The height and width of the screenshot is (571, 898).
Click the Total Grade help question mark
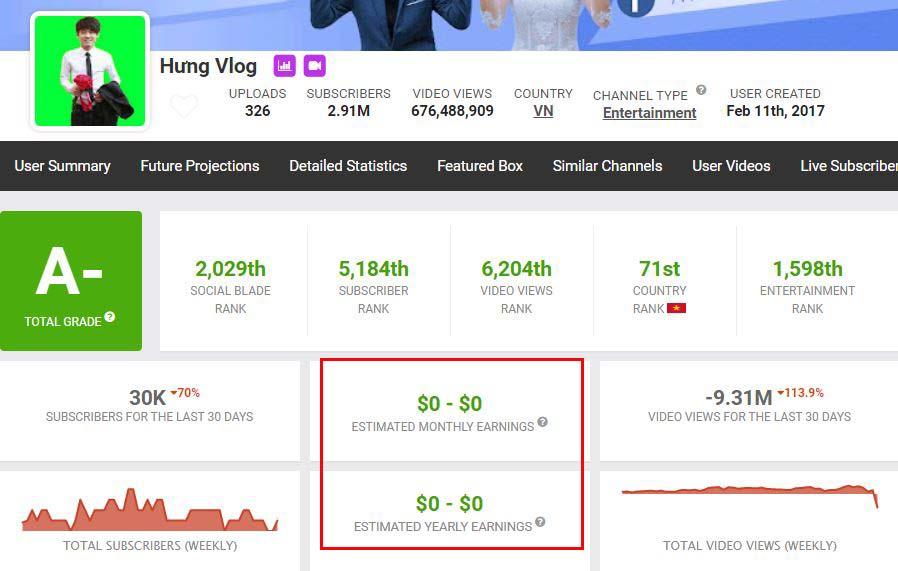110,317
